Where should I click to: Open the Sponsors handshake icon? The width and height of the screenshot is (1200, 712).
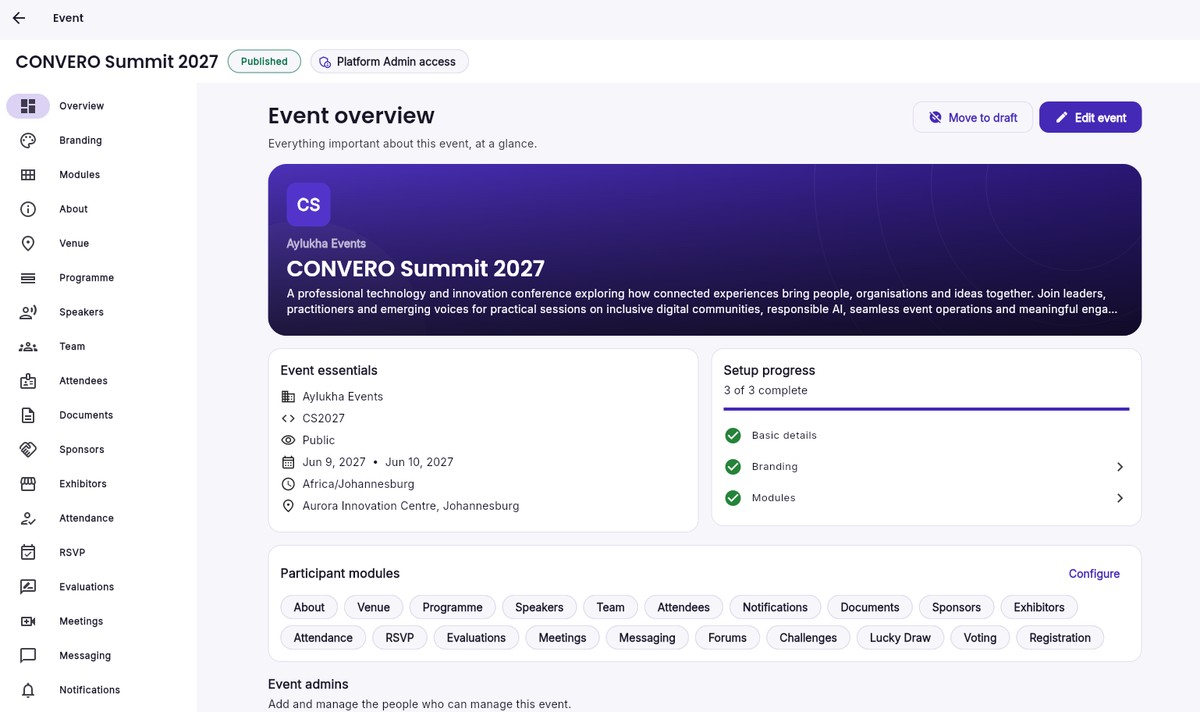(x=28, y=450)
